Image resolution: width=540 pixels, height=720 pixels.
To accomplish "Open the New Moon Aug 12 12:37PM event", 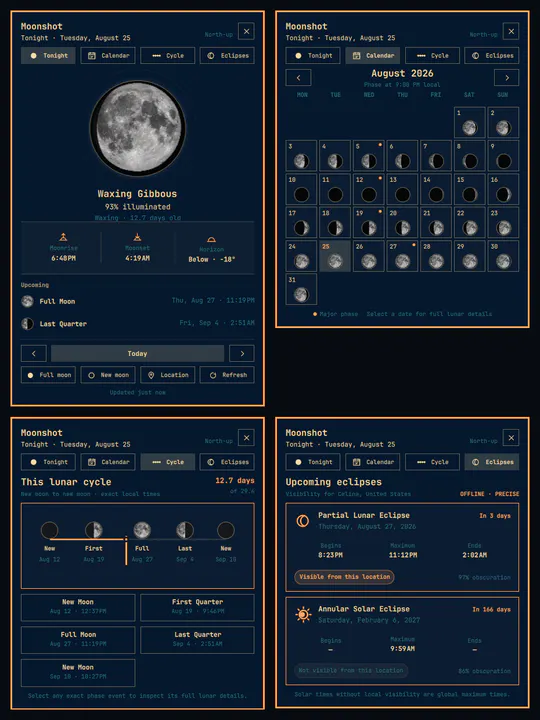I will 78,608.
